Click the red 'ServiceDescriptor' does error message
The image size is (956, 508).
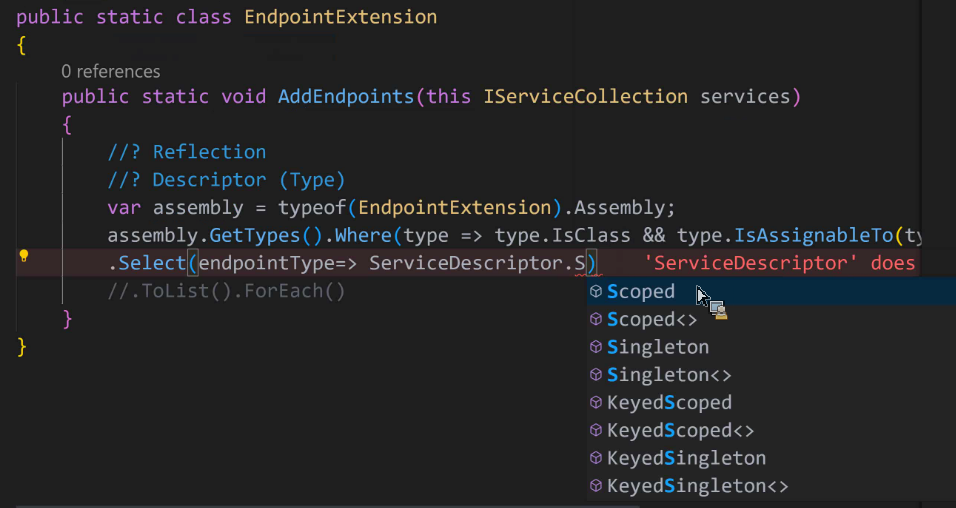pos(780,264)
